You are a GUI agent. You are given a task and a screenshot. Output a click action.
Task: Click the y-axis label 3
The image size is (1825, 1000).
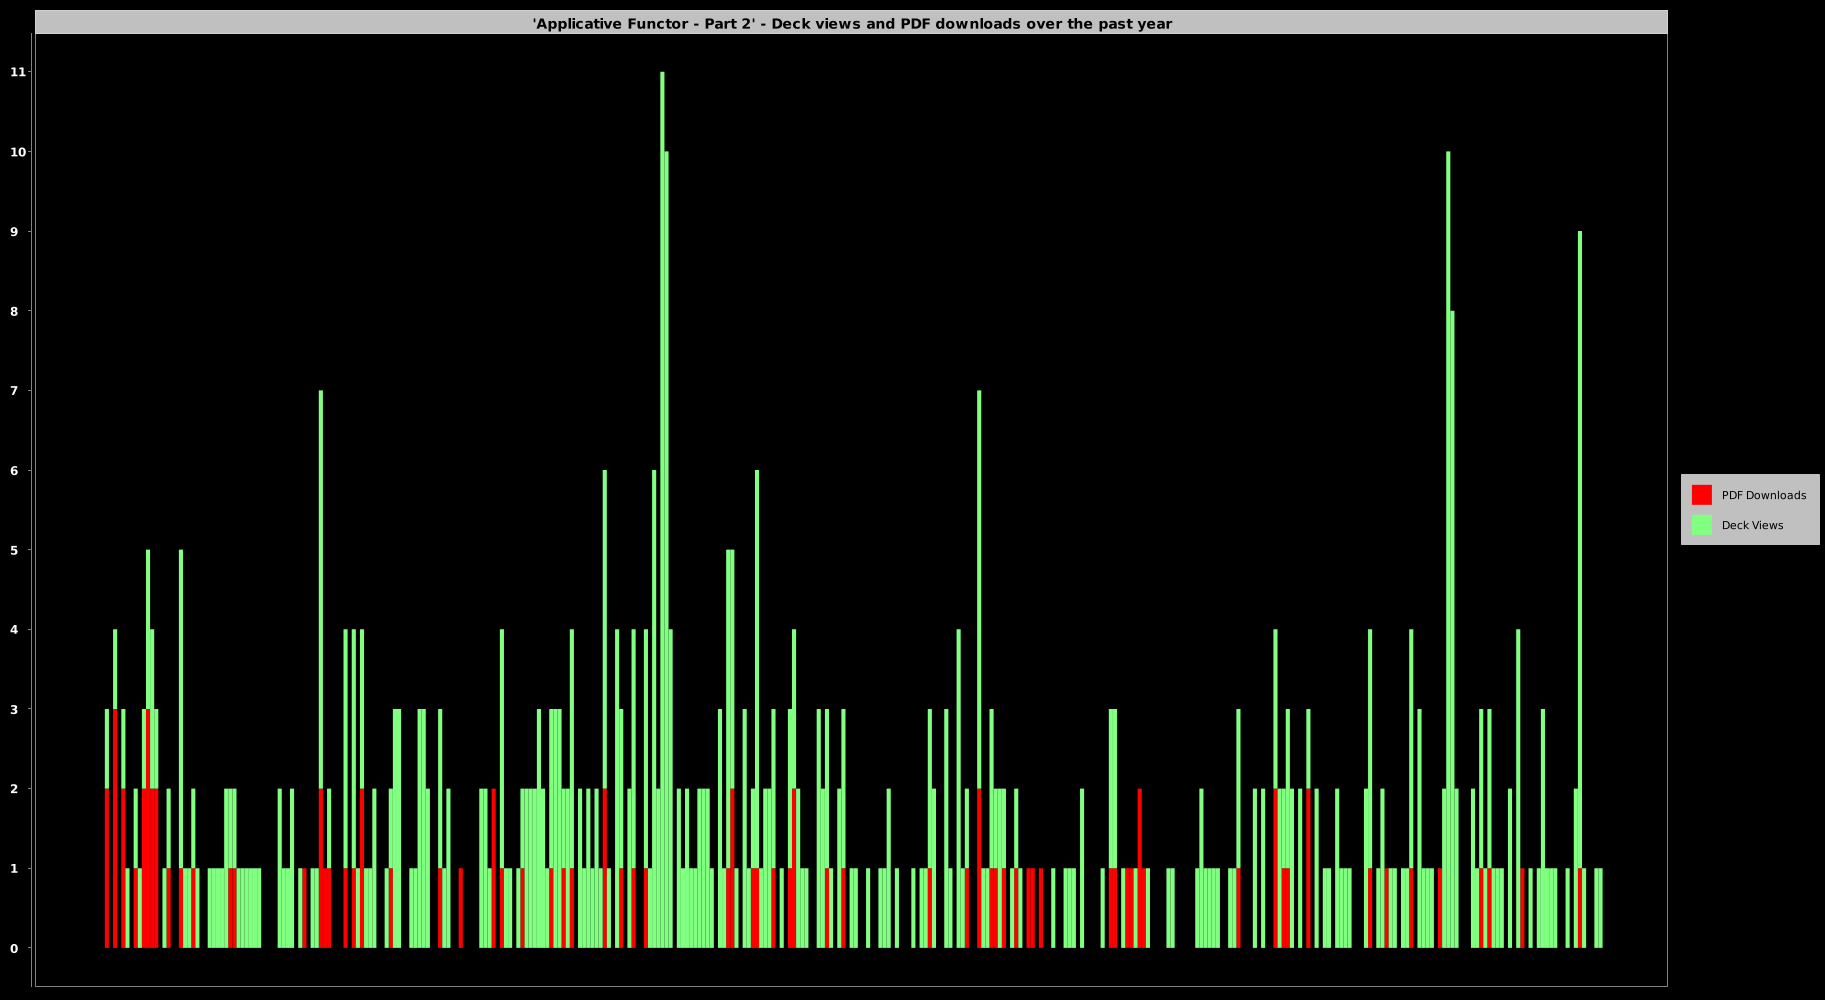14,709
